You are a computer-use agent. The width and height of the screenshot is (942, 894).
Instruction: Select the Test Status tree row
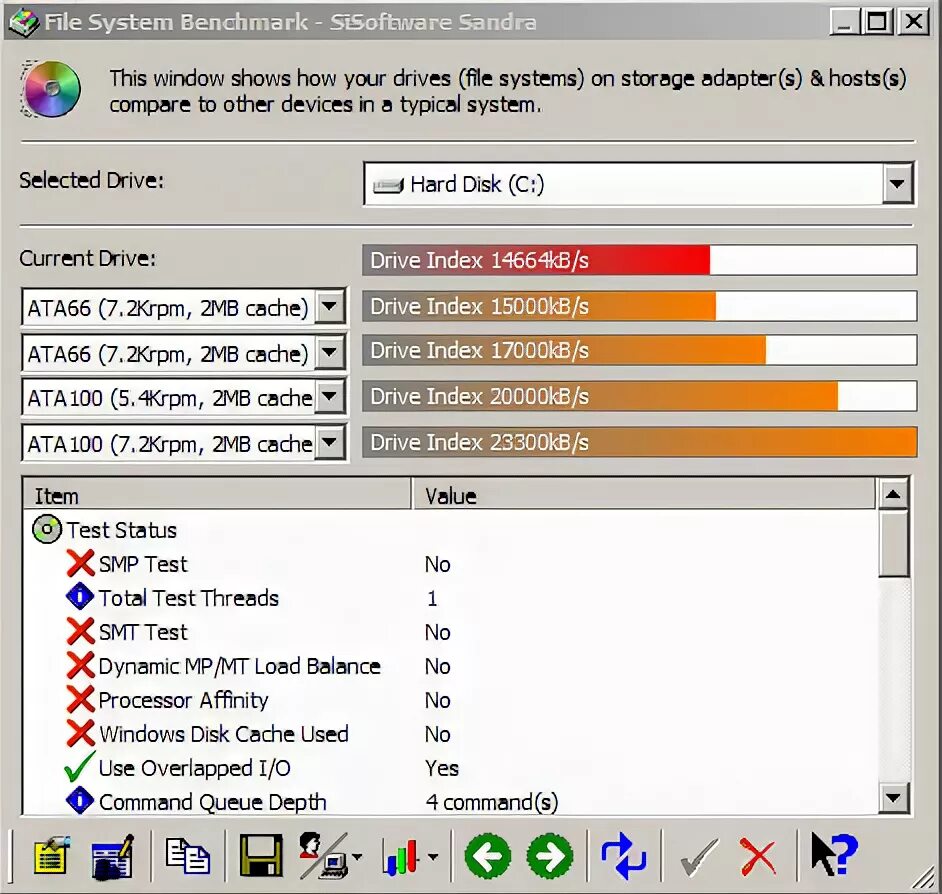tap(449, 529)
